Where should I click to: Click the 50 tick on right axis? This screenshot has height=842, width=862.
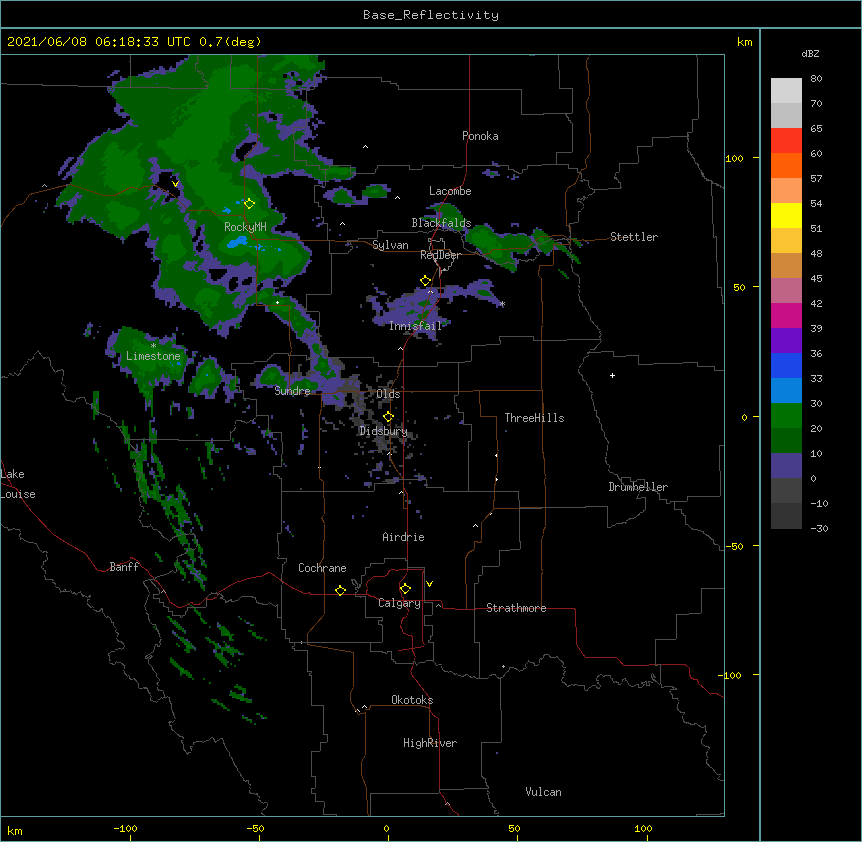739,287
